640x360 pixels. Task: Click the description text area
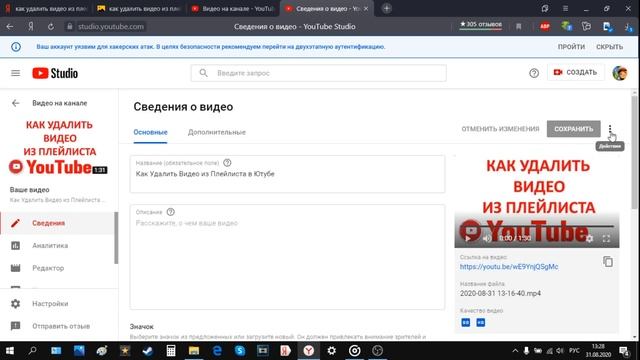(x=287, y=257)
